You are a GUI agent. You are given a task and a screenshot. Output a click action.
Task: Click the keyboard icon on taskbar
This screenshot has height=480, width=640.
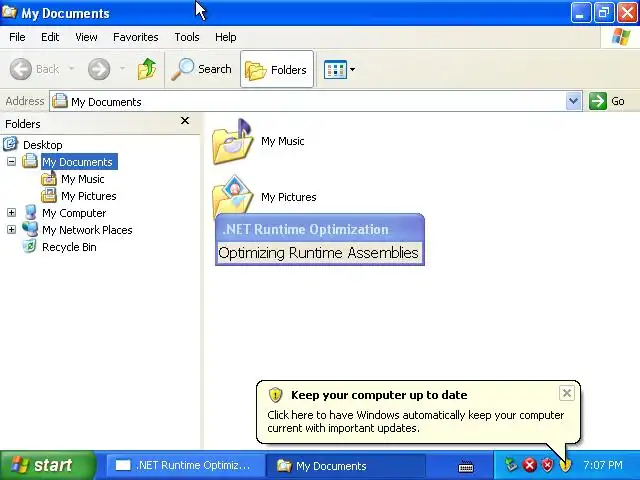coord(465,466)
